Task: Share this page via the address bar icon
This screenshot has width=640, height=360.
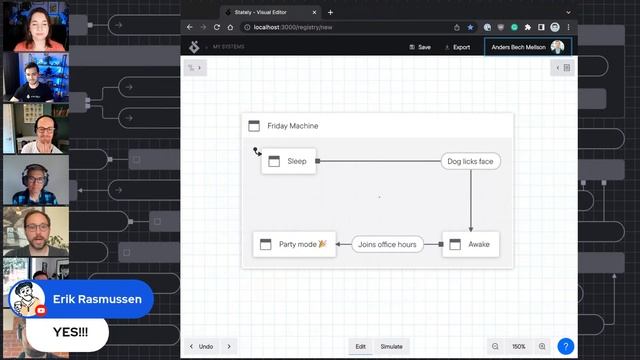Action: click(457, 27)
